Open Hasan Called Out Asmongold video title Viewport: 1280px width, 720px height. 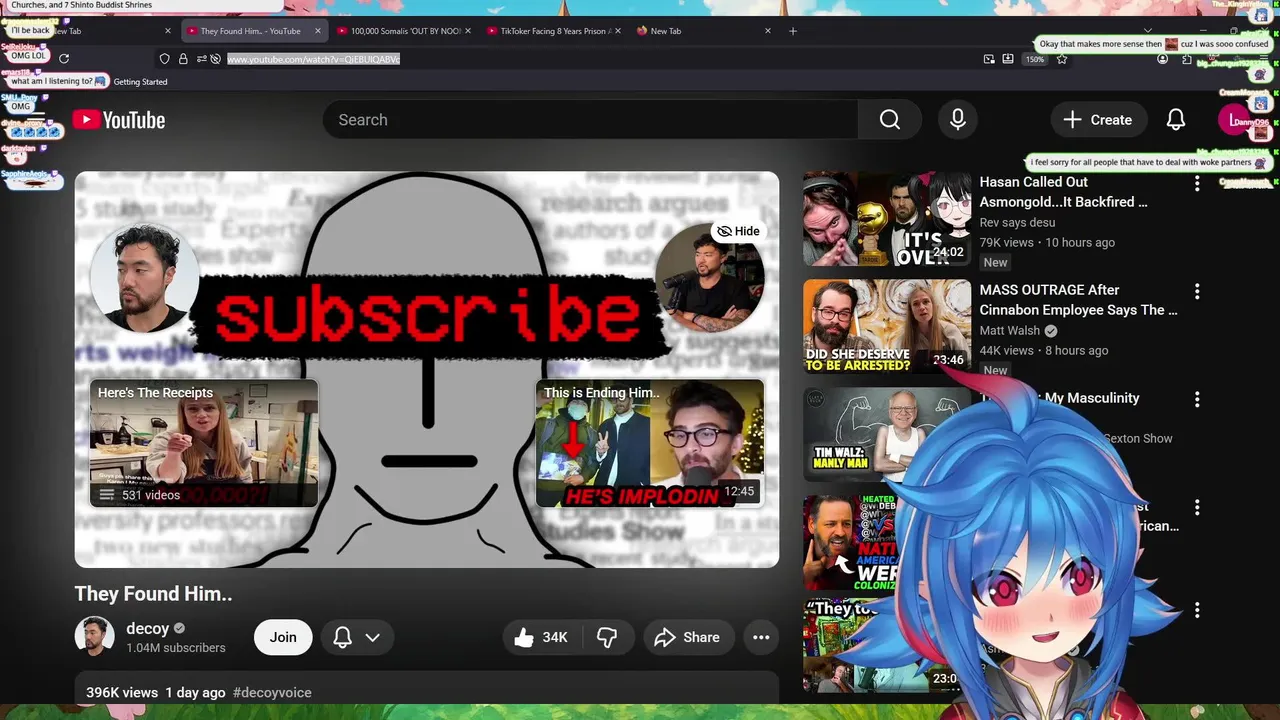(x=1064, y=192)
